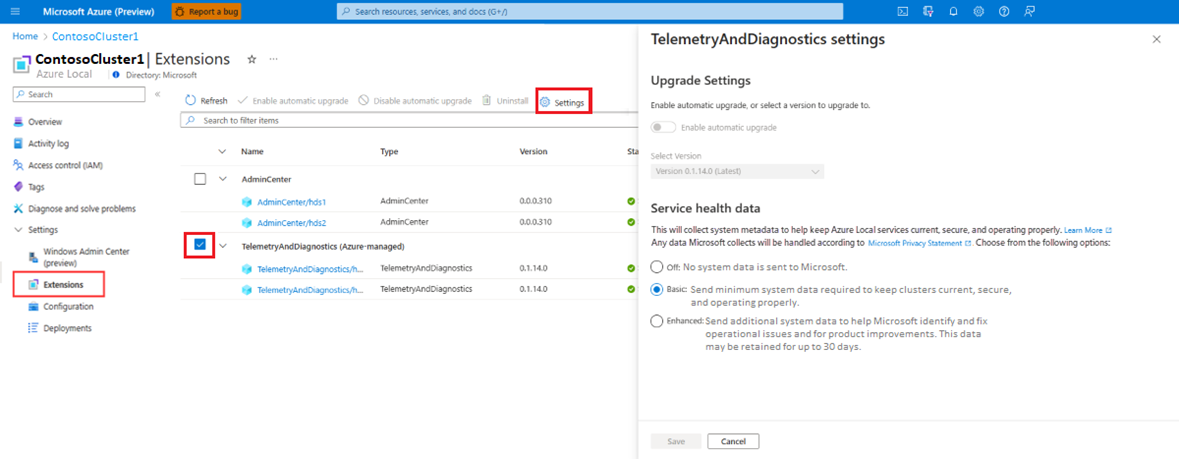Open portal settings gear in header
Screen dimensions: 1179x459
click(x=978, y=11)
